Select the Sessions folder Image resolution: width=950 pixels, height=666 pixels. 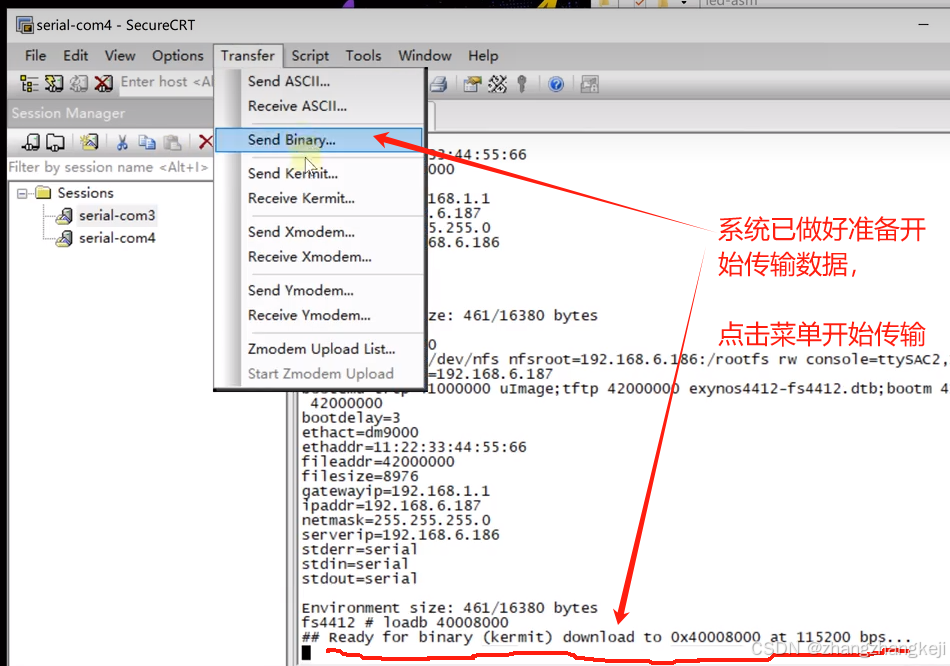click(x=85, y=193)
